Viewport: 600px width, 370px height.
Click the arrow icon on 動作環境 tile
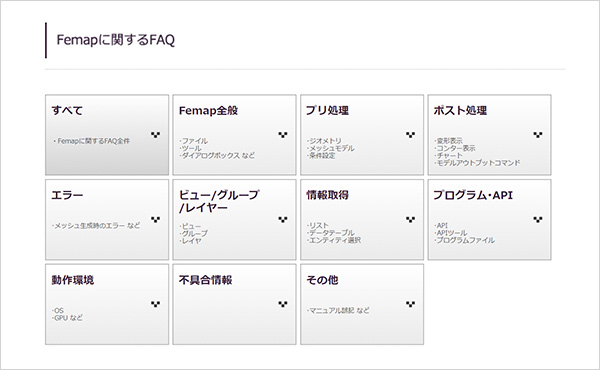(x=155, y=304)
